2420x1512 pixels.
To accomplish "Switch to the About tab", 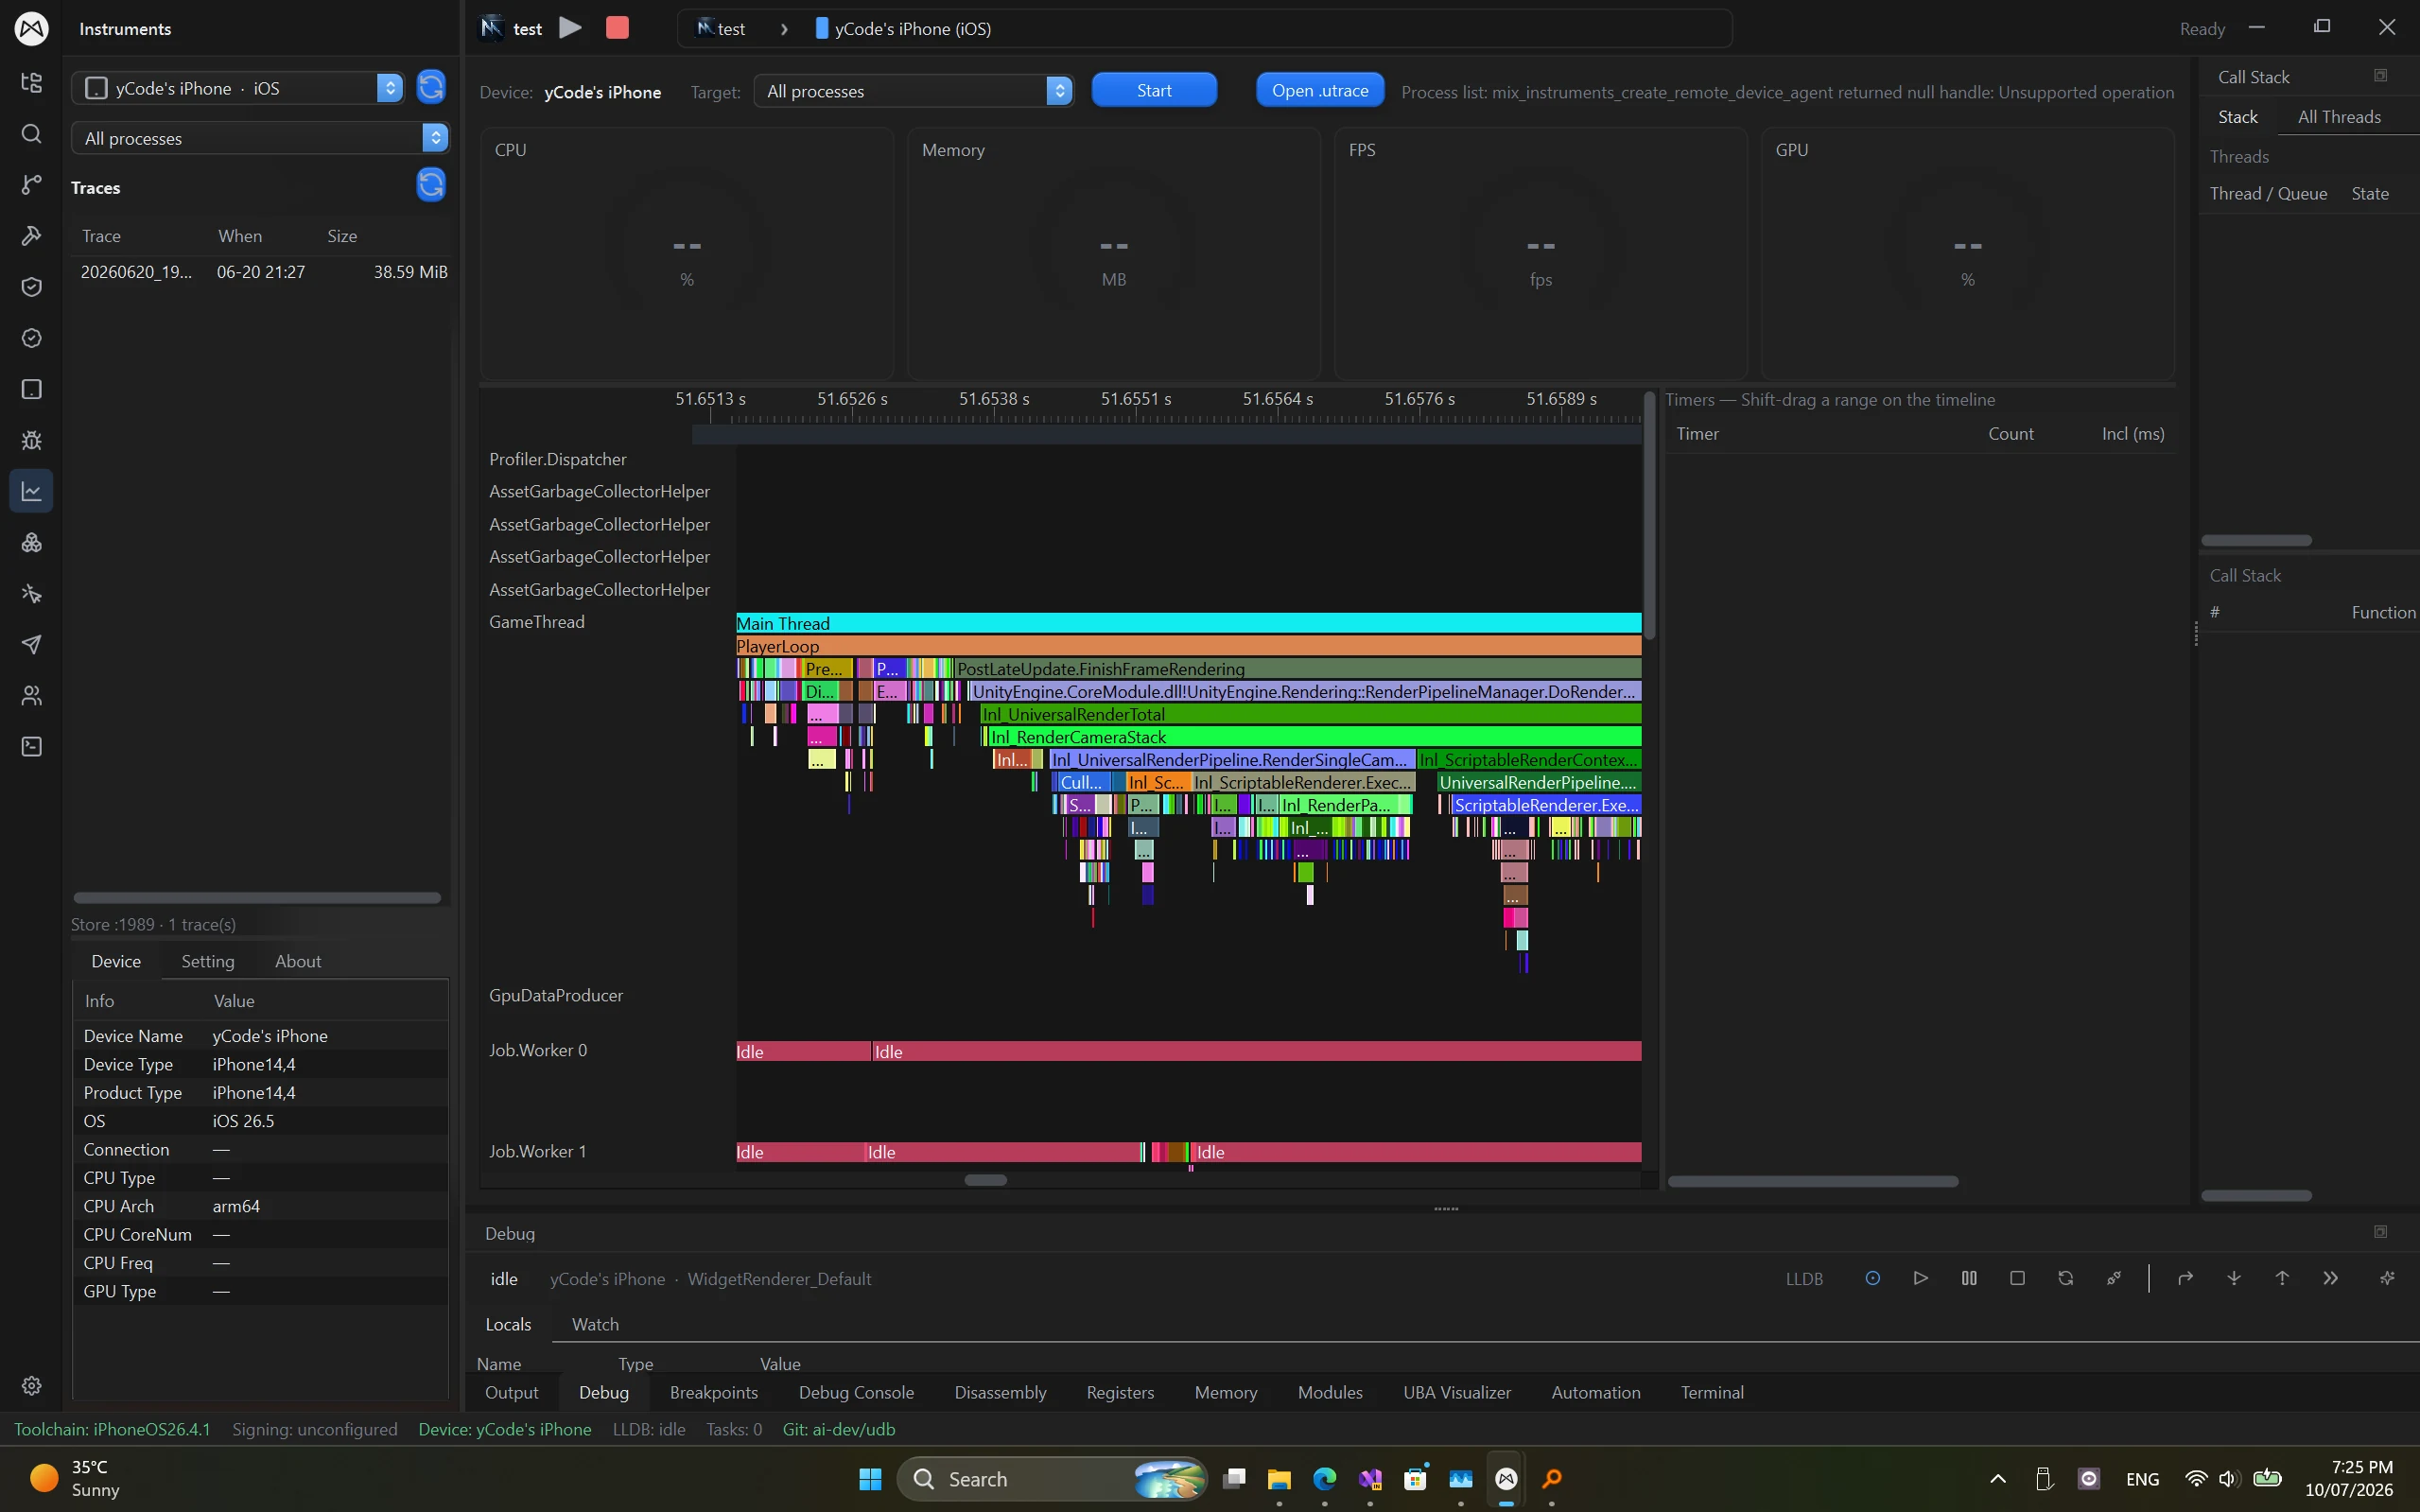I will pos(298,961).
